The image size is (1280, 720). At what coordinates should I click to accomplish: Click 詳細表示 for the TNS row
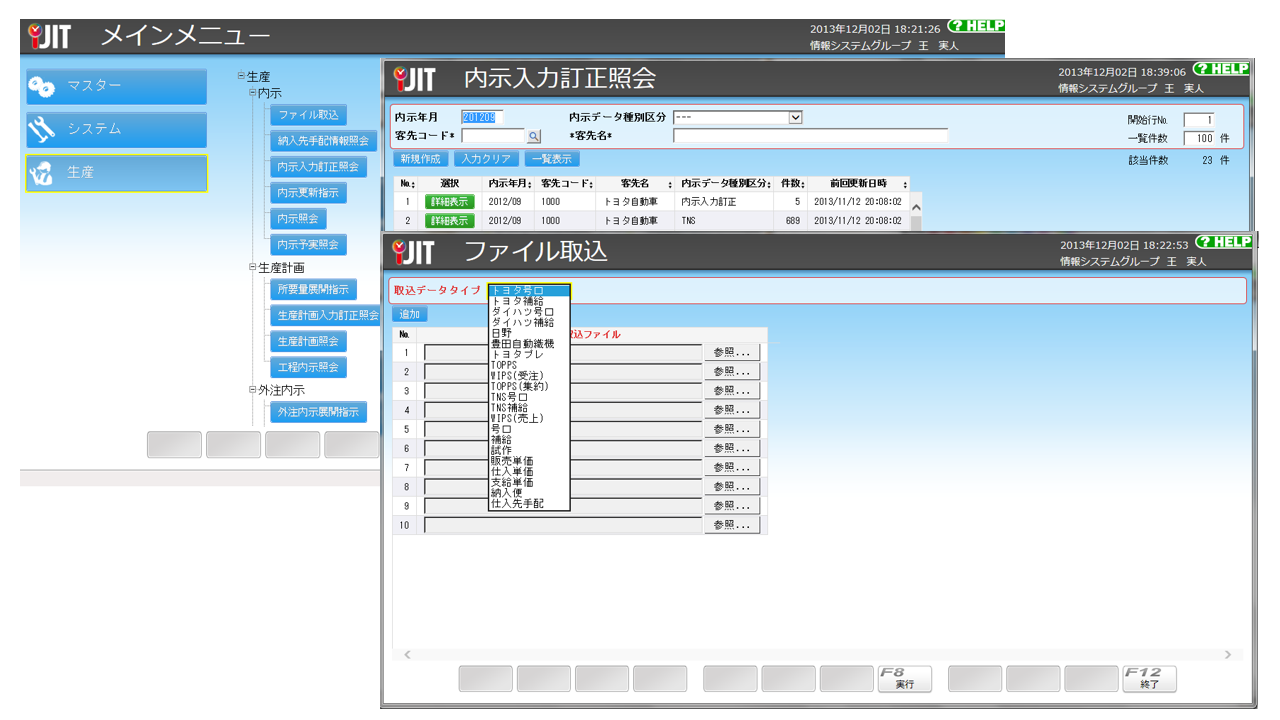tap(449, 221)
